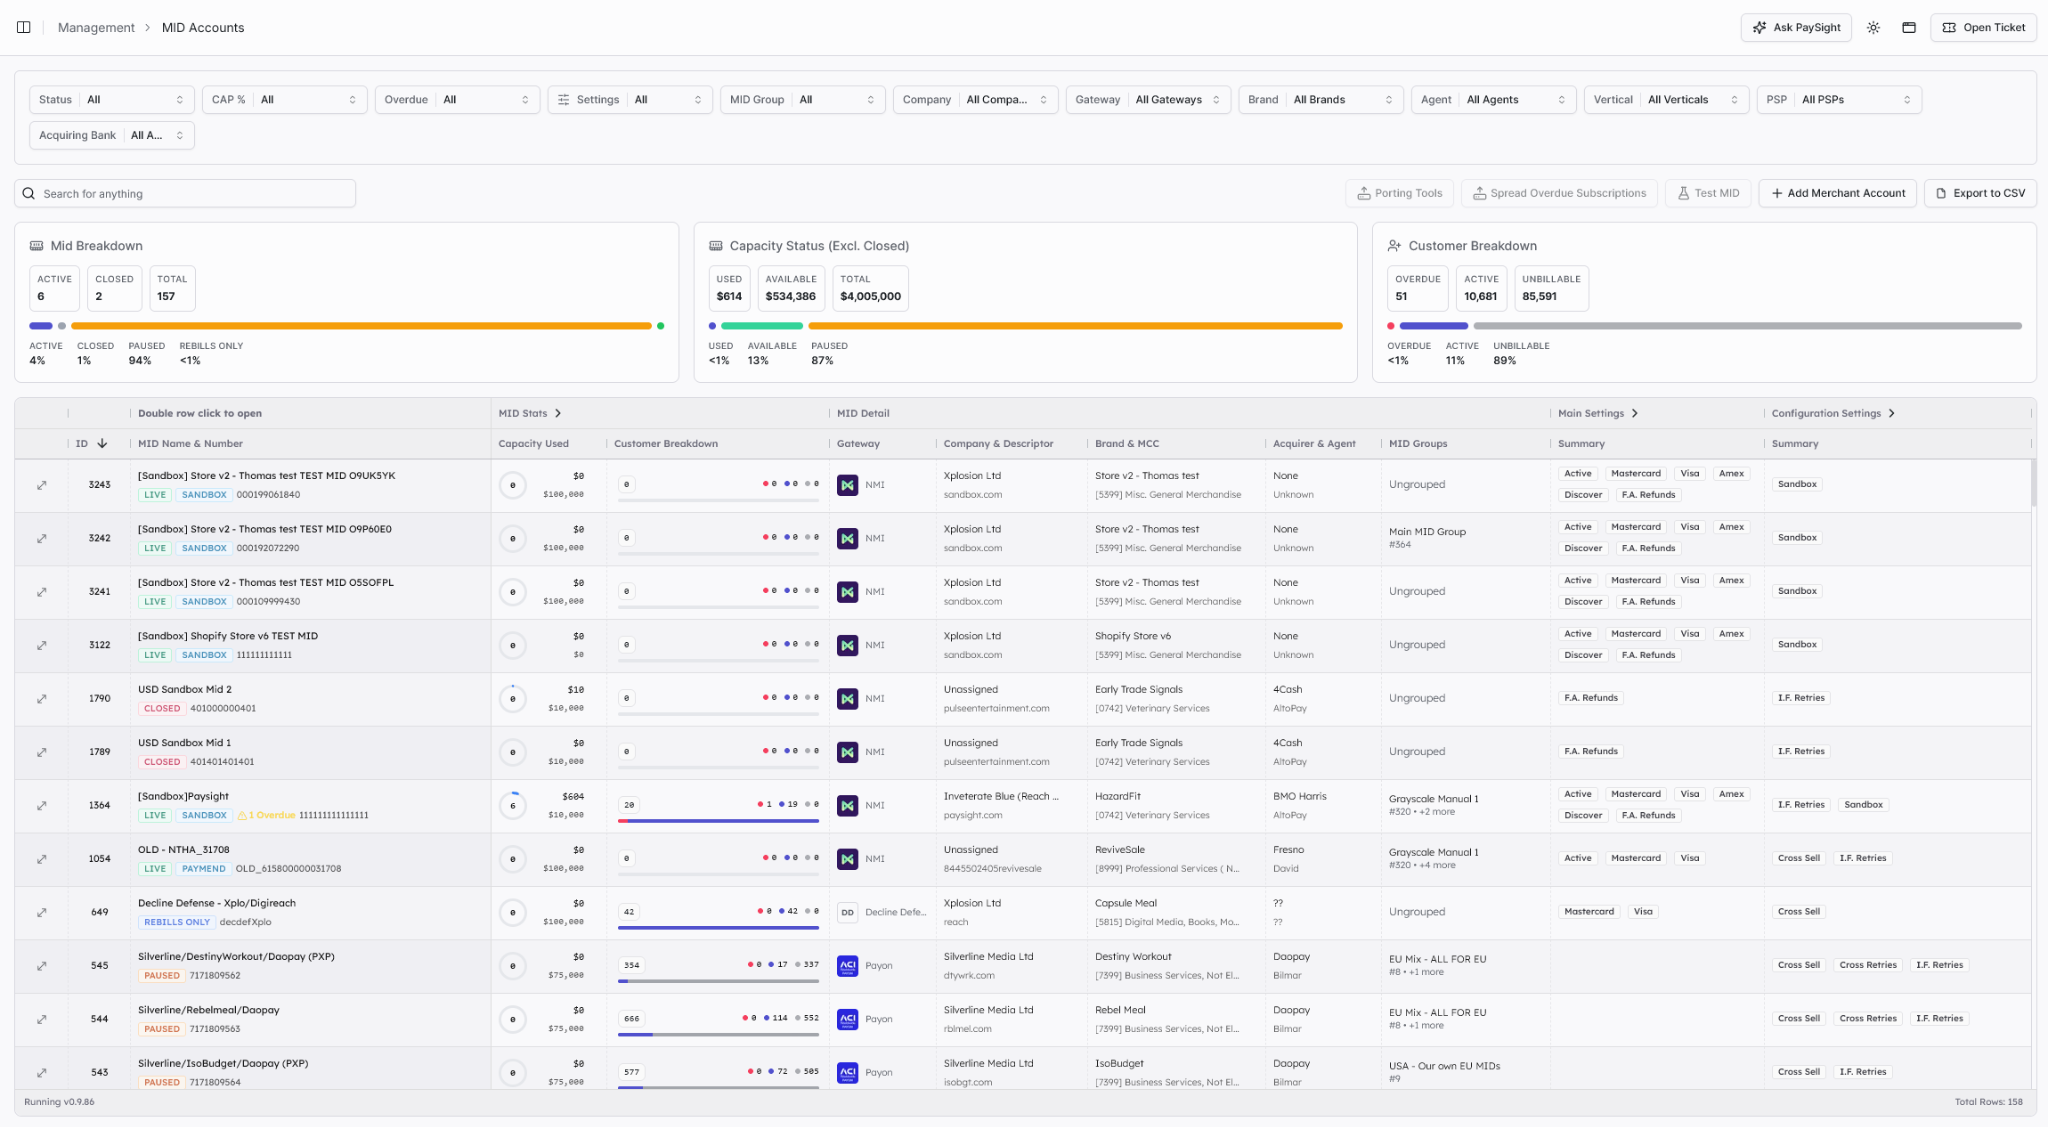Open the Acquiring Bank filter dropdown
The width and height of the screenshot is (2048, 1127).
tap(111, 135)
